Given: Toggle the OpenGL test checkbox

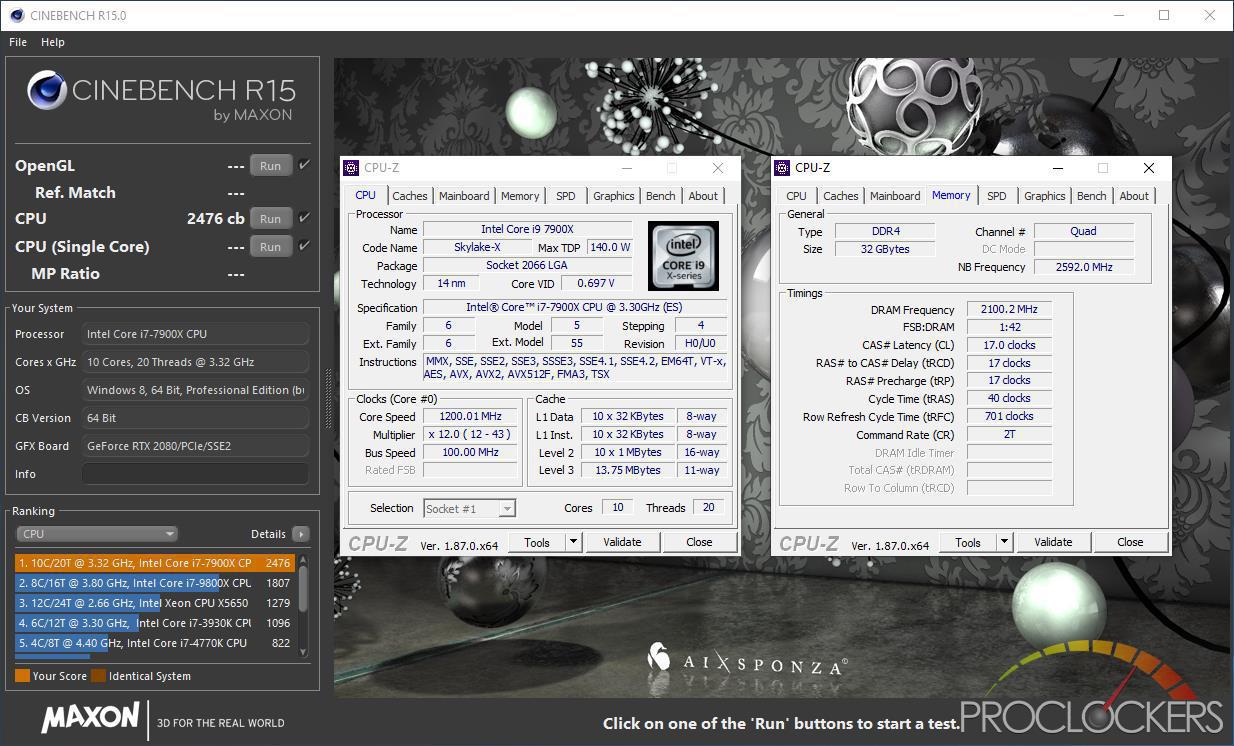Looking at the screenshot, I should (x=304, y=165).
